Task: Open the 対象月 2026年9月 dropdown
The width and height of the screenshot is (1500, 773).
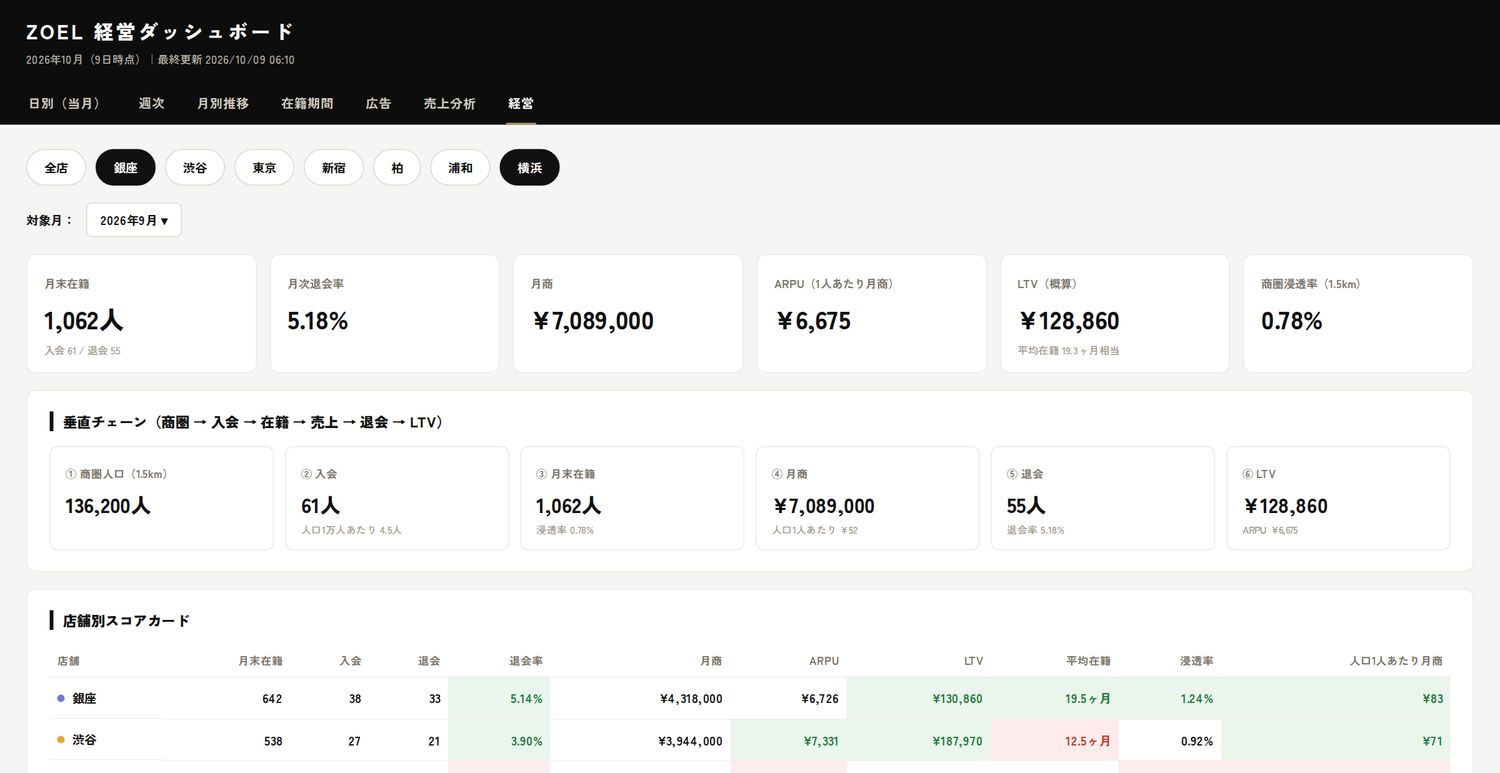Action: pyautogui.click(x=134, y=220)
